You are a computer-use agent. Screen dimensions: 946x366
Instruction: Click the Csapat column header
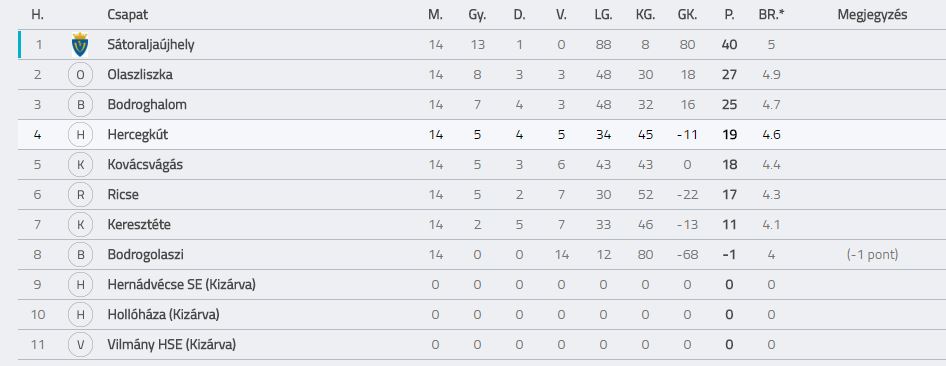tap(127, 15)
